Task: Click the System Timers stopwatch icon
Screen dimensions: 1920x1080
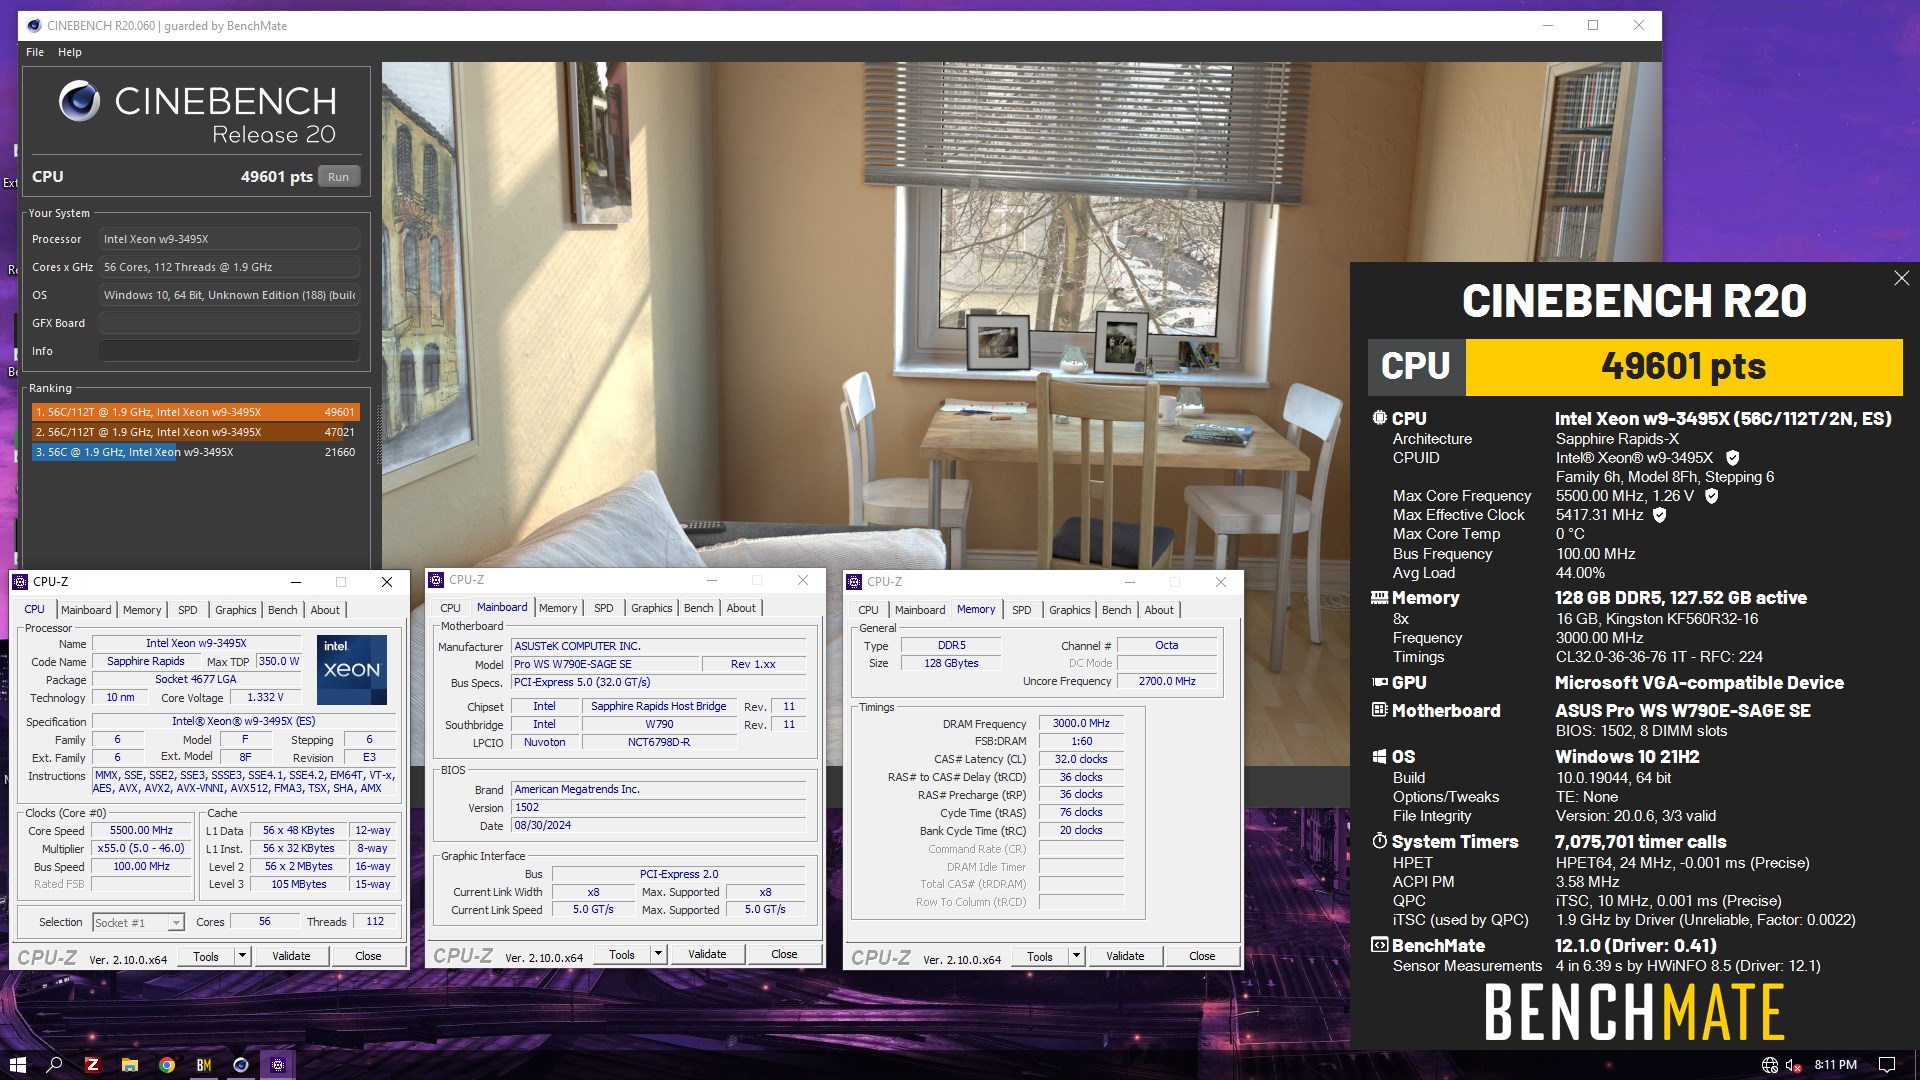Action: [1379, 841]
